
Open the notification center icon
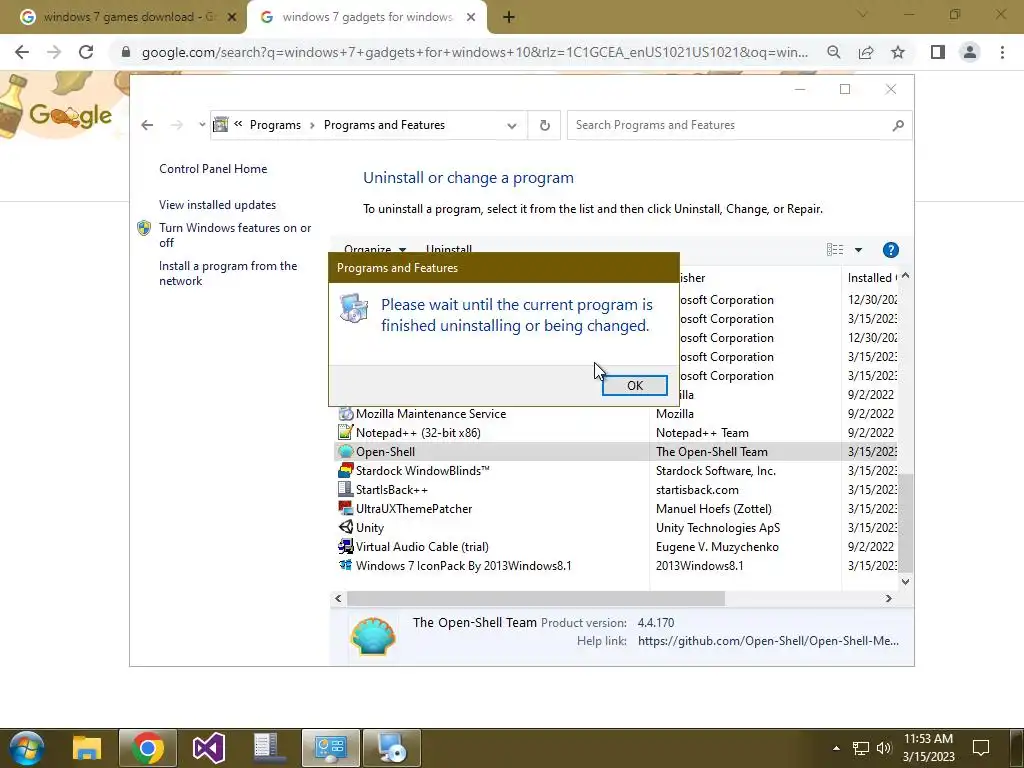[x=981, y=748]
